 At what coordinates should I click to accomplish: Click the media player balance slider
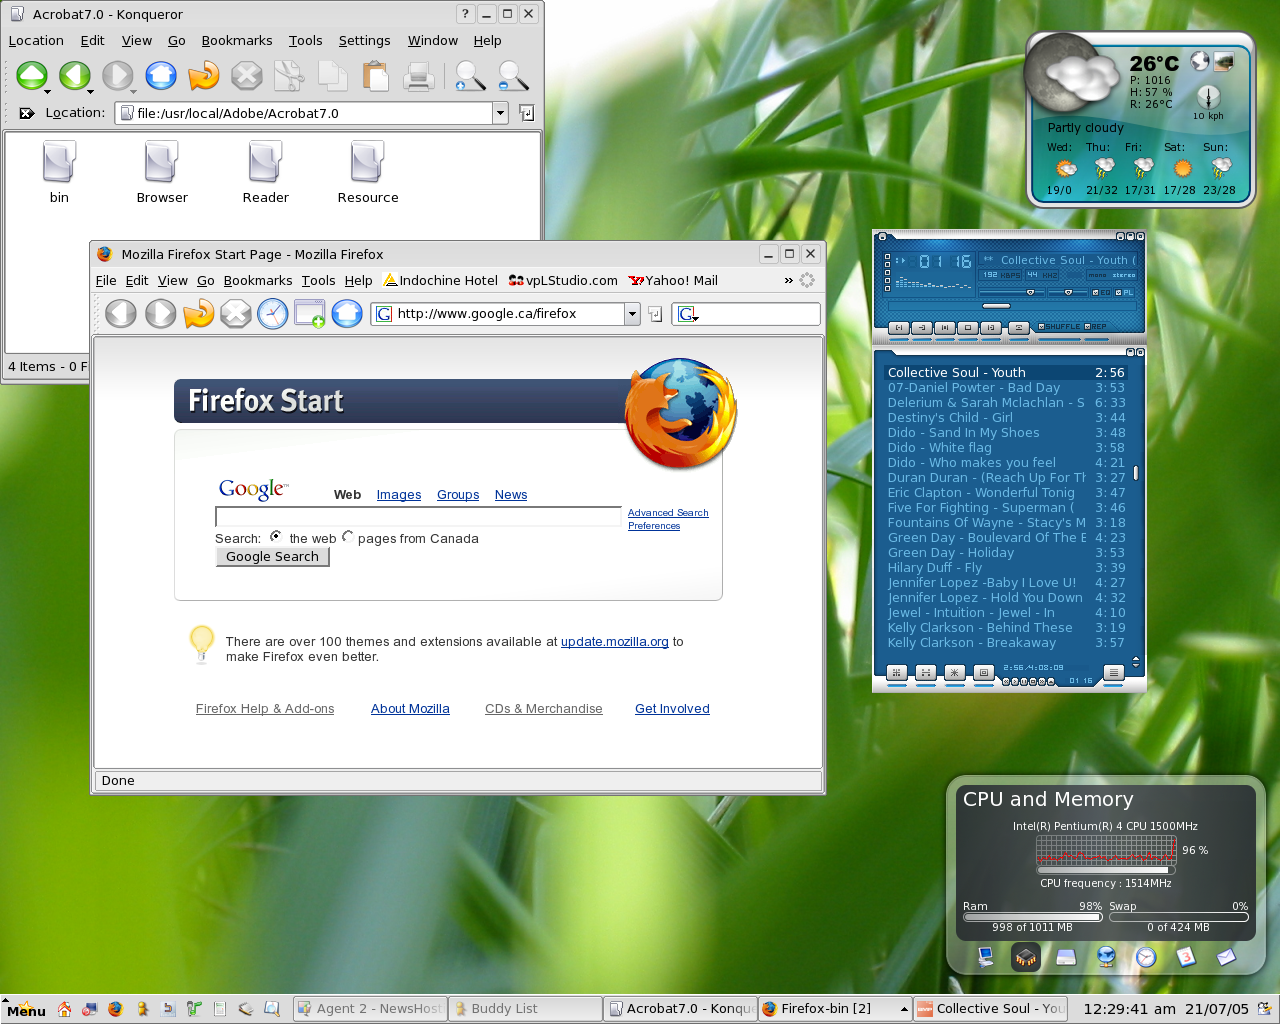[x=1068, y=292]
